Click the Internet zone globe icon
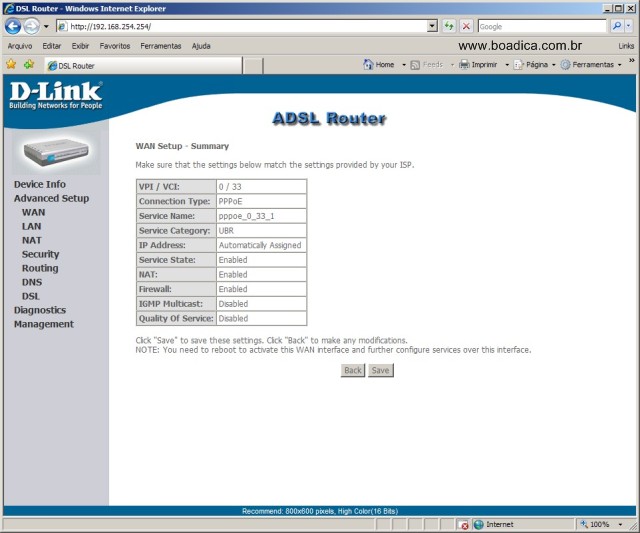 click(479, 525)
